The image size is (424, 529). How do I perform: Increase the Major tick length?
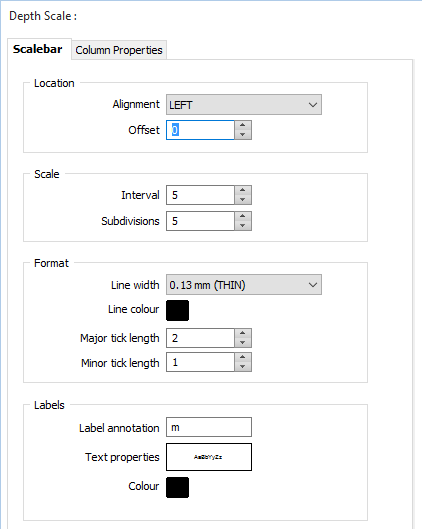coord(243,333)
